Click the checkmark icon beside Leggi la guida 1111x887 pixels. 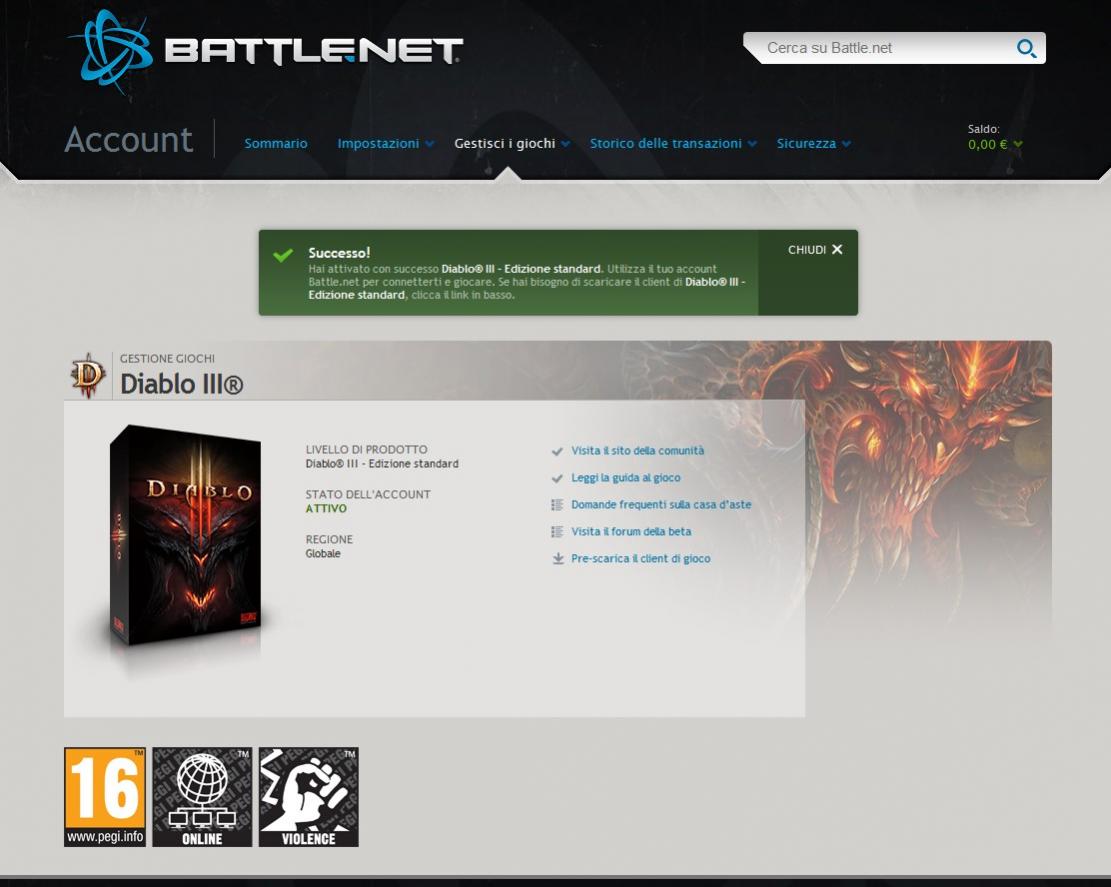pyautogui.click(x=557, y=478)
